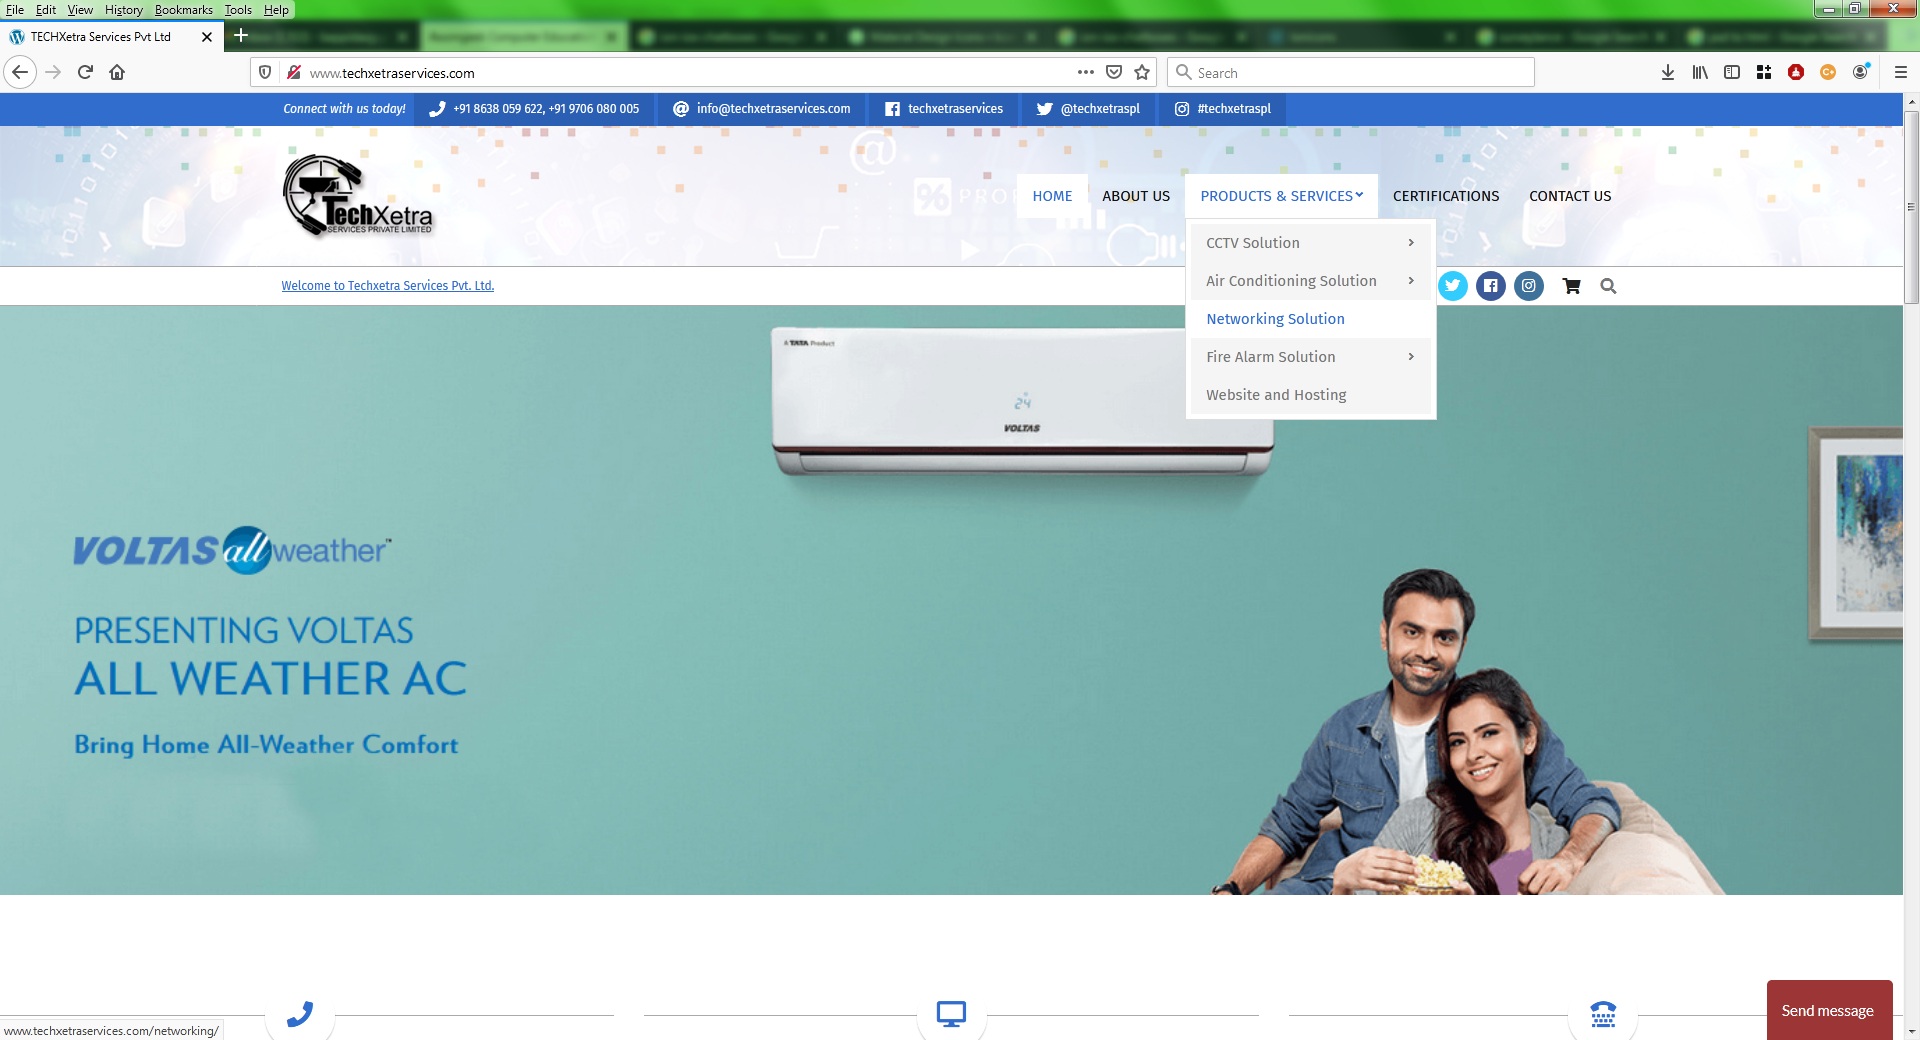The image size is (1920, 1040).
Task: Open the Help menu
Action: [x=276, y=9]
